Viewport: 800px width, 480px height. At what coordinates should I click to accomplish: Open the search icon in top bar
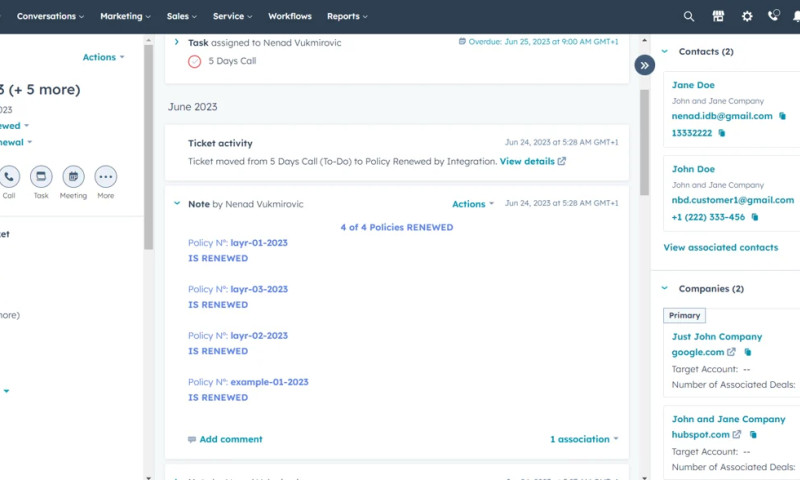coord(688,16)
